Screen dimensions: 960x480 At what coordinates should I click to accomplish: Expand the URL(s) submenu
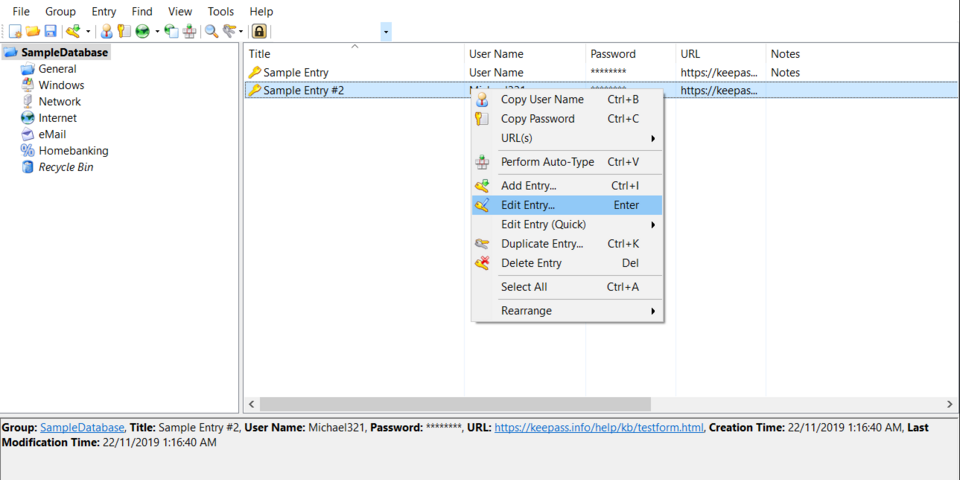(567, 138)
